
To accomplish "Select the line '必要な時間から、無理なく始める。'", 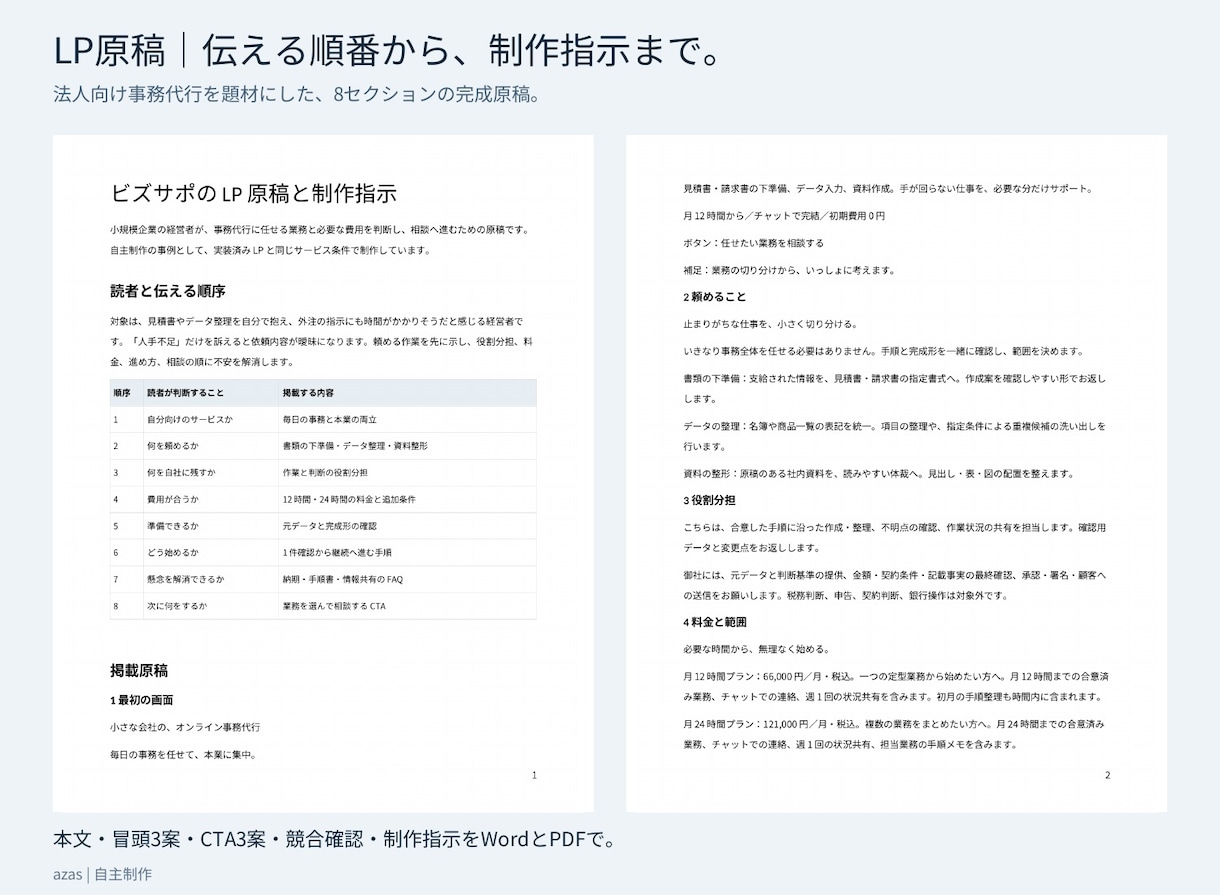I will 760,649.
